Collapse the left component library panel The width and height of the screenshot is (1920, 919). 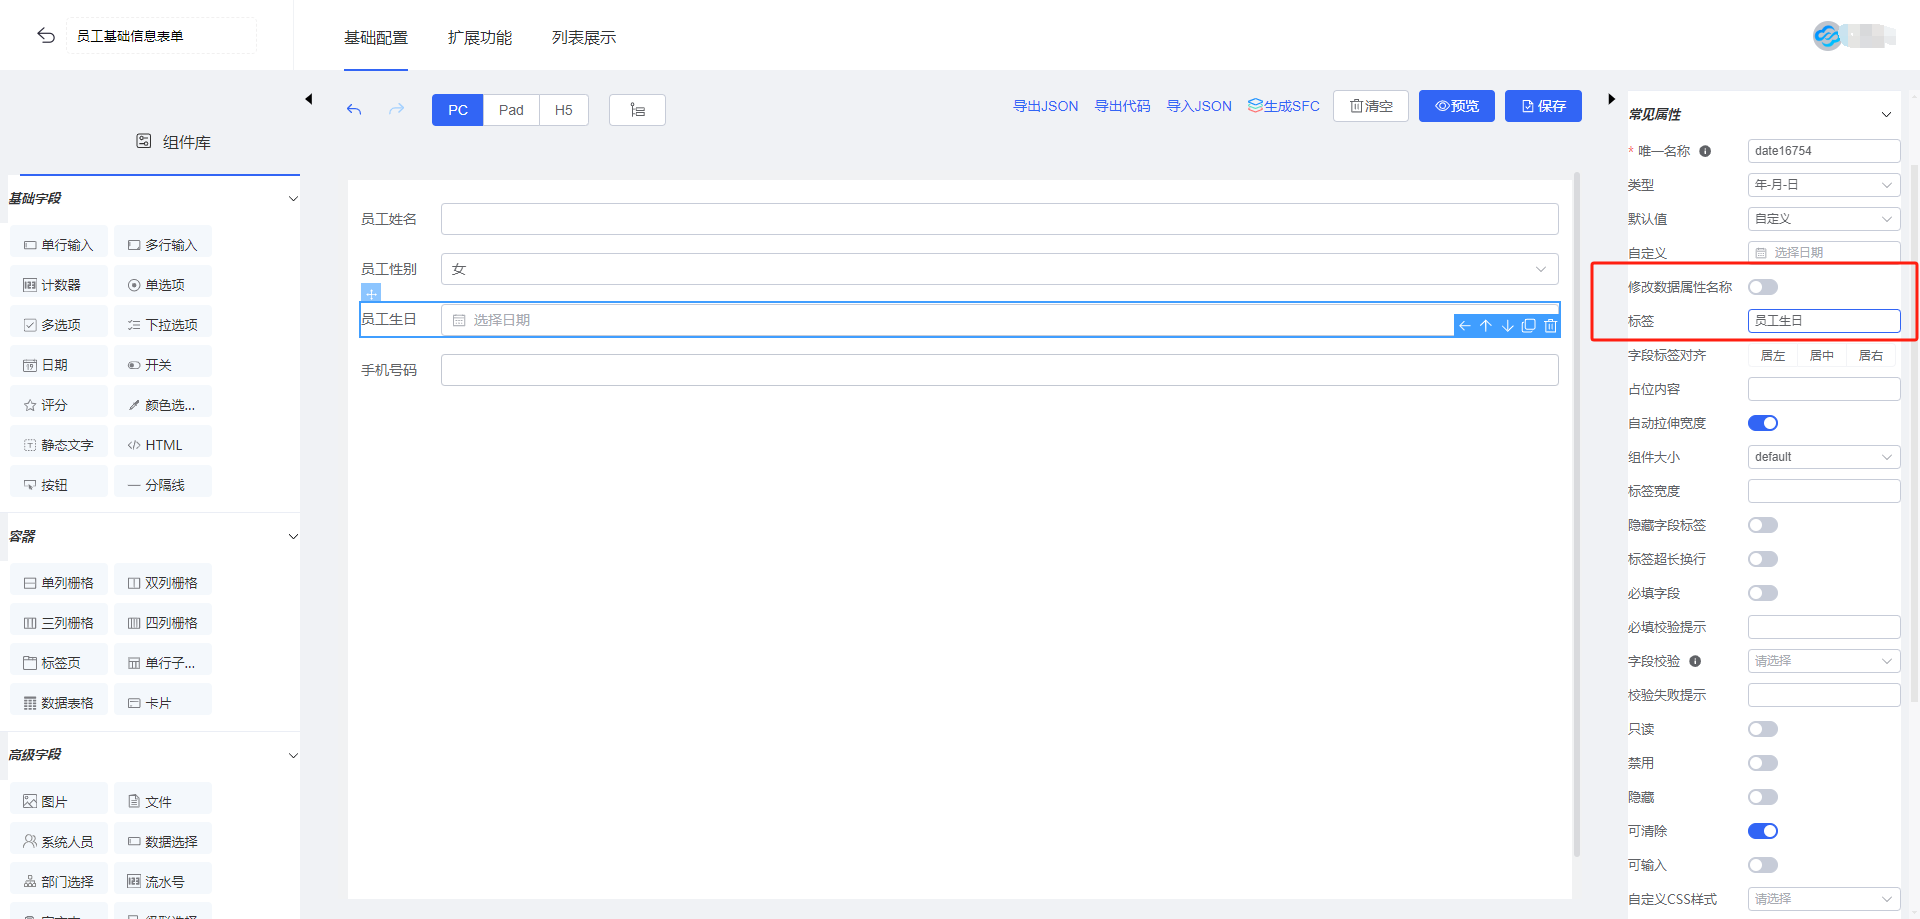[309, 99]
